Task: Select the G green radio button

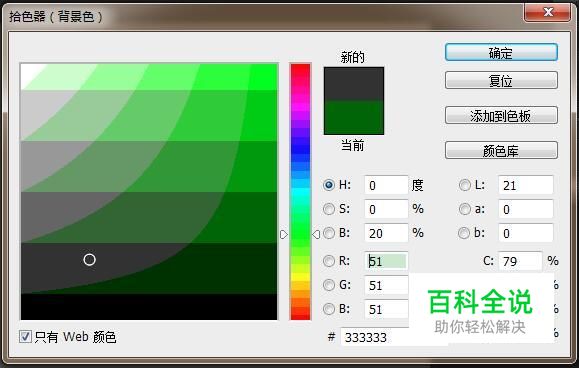Action: point(329,285)
